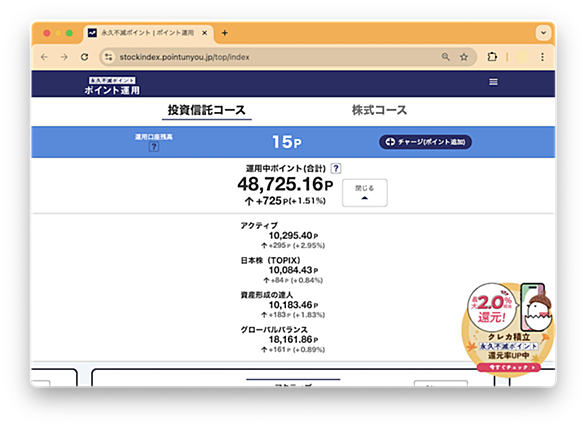Click the チャージ(ポイント追加) button
This screenshot has width=586, height=427.
tap(425, 142)
